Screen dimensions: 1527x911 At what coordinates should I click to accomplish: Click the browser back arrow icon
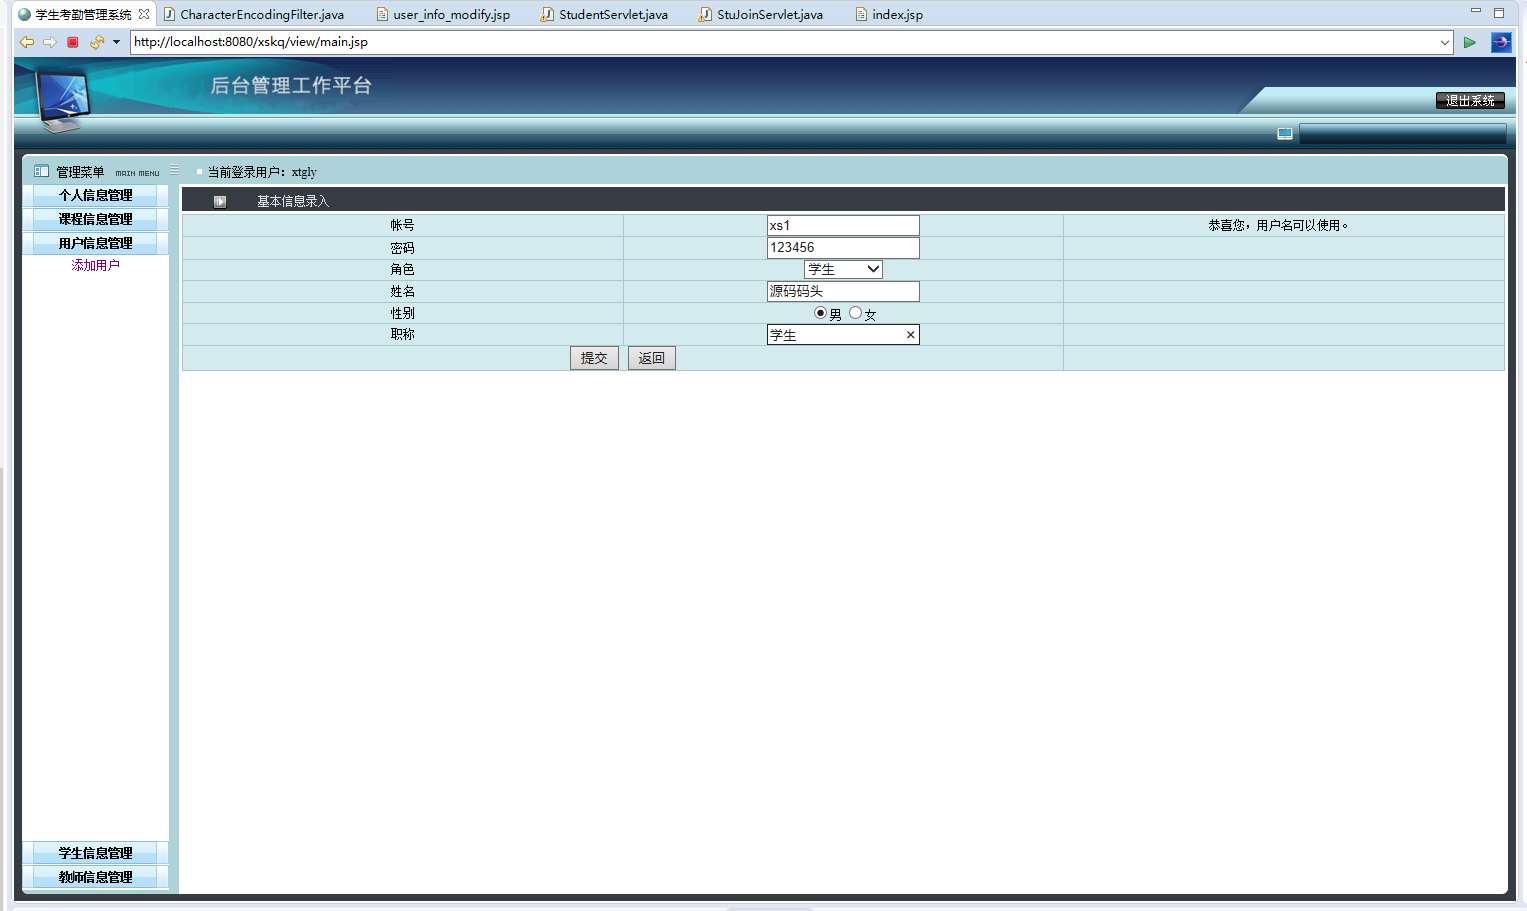(27, 42)
